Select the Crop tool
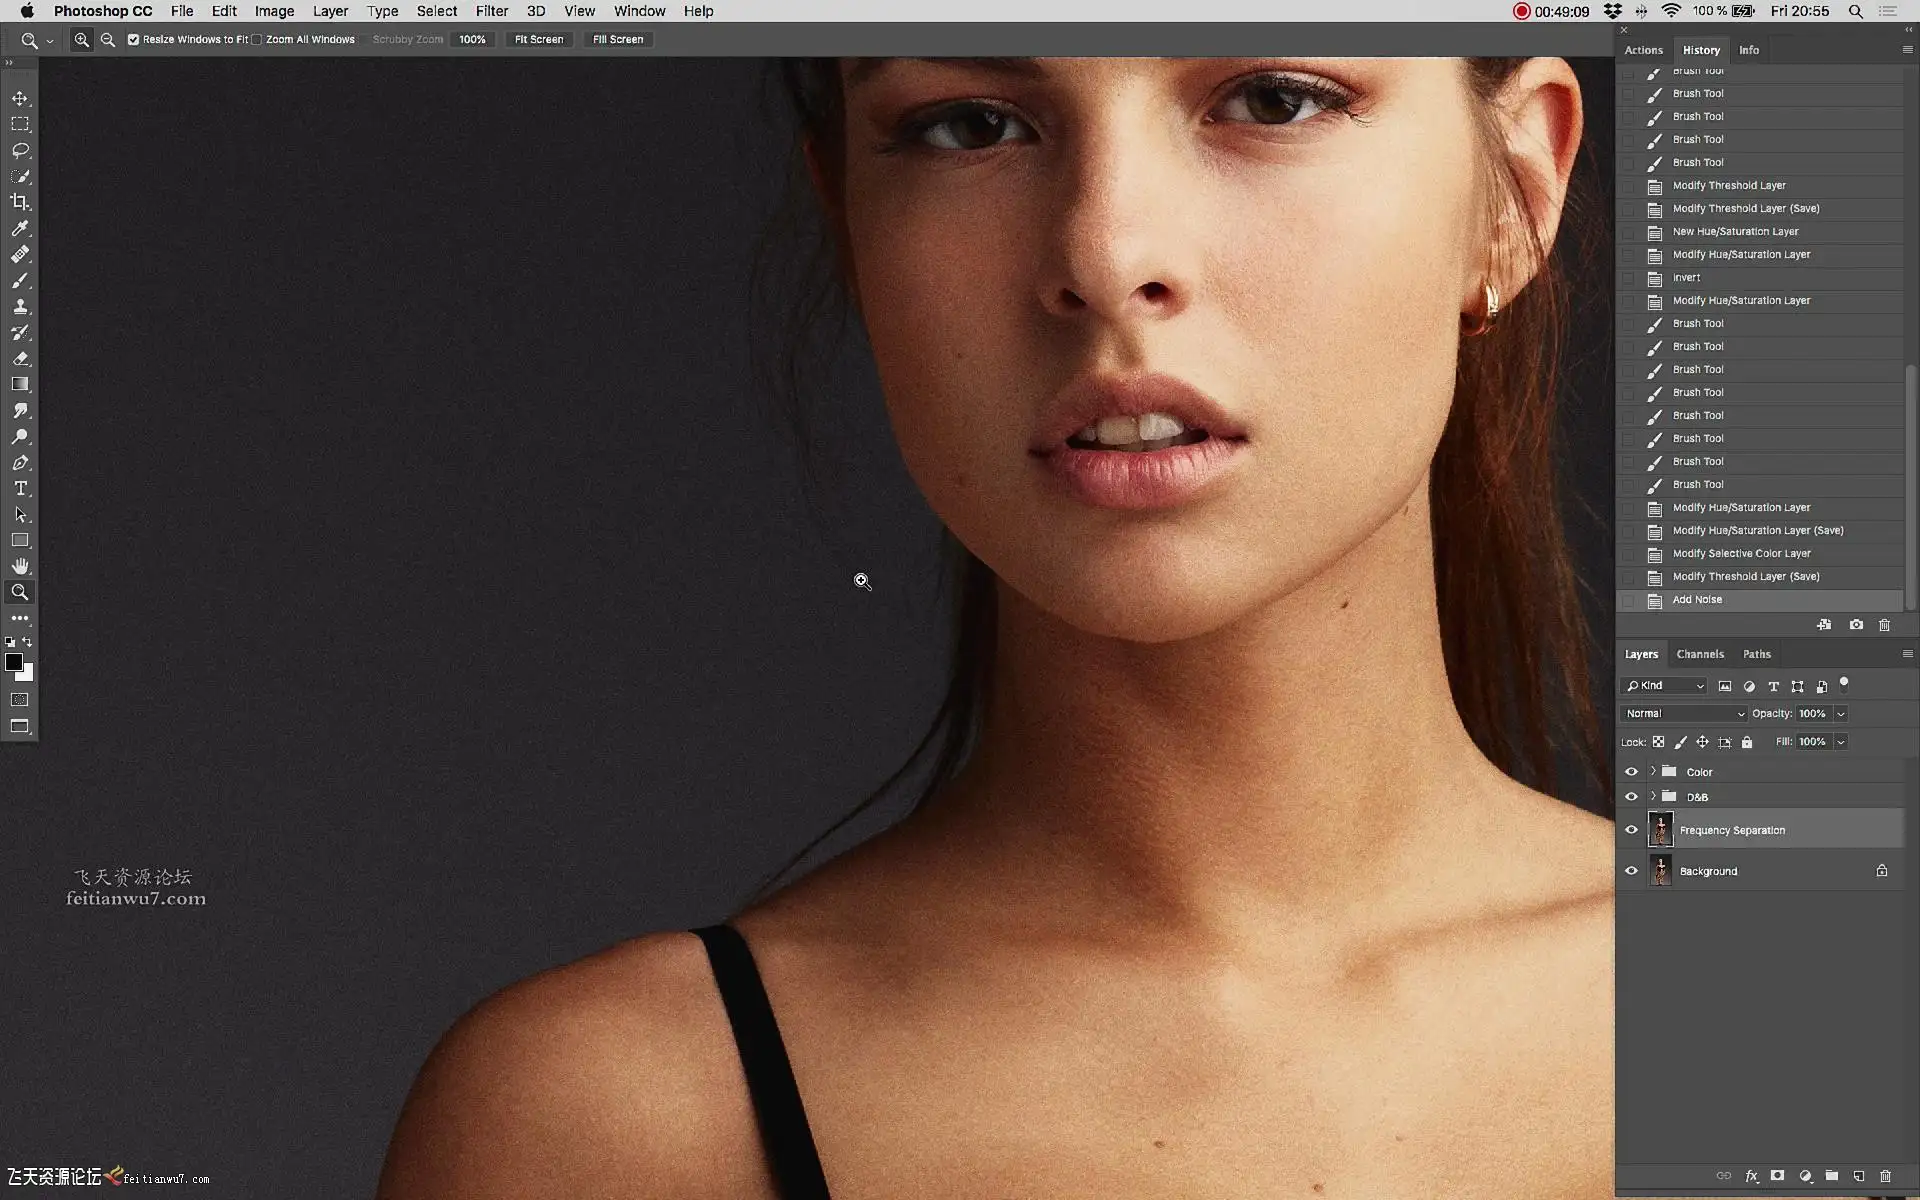This screenshot has width=1920, height=1200. point(20,202)
